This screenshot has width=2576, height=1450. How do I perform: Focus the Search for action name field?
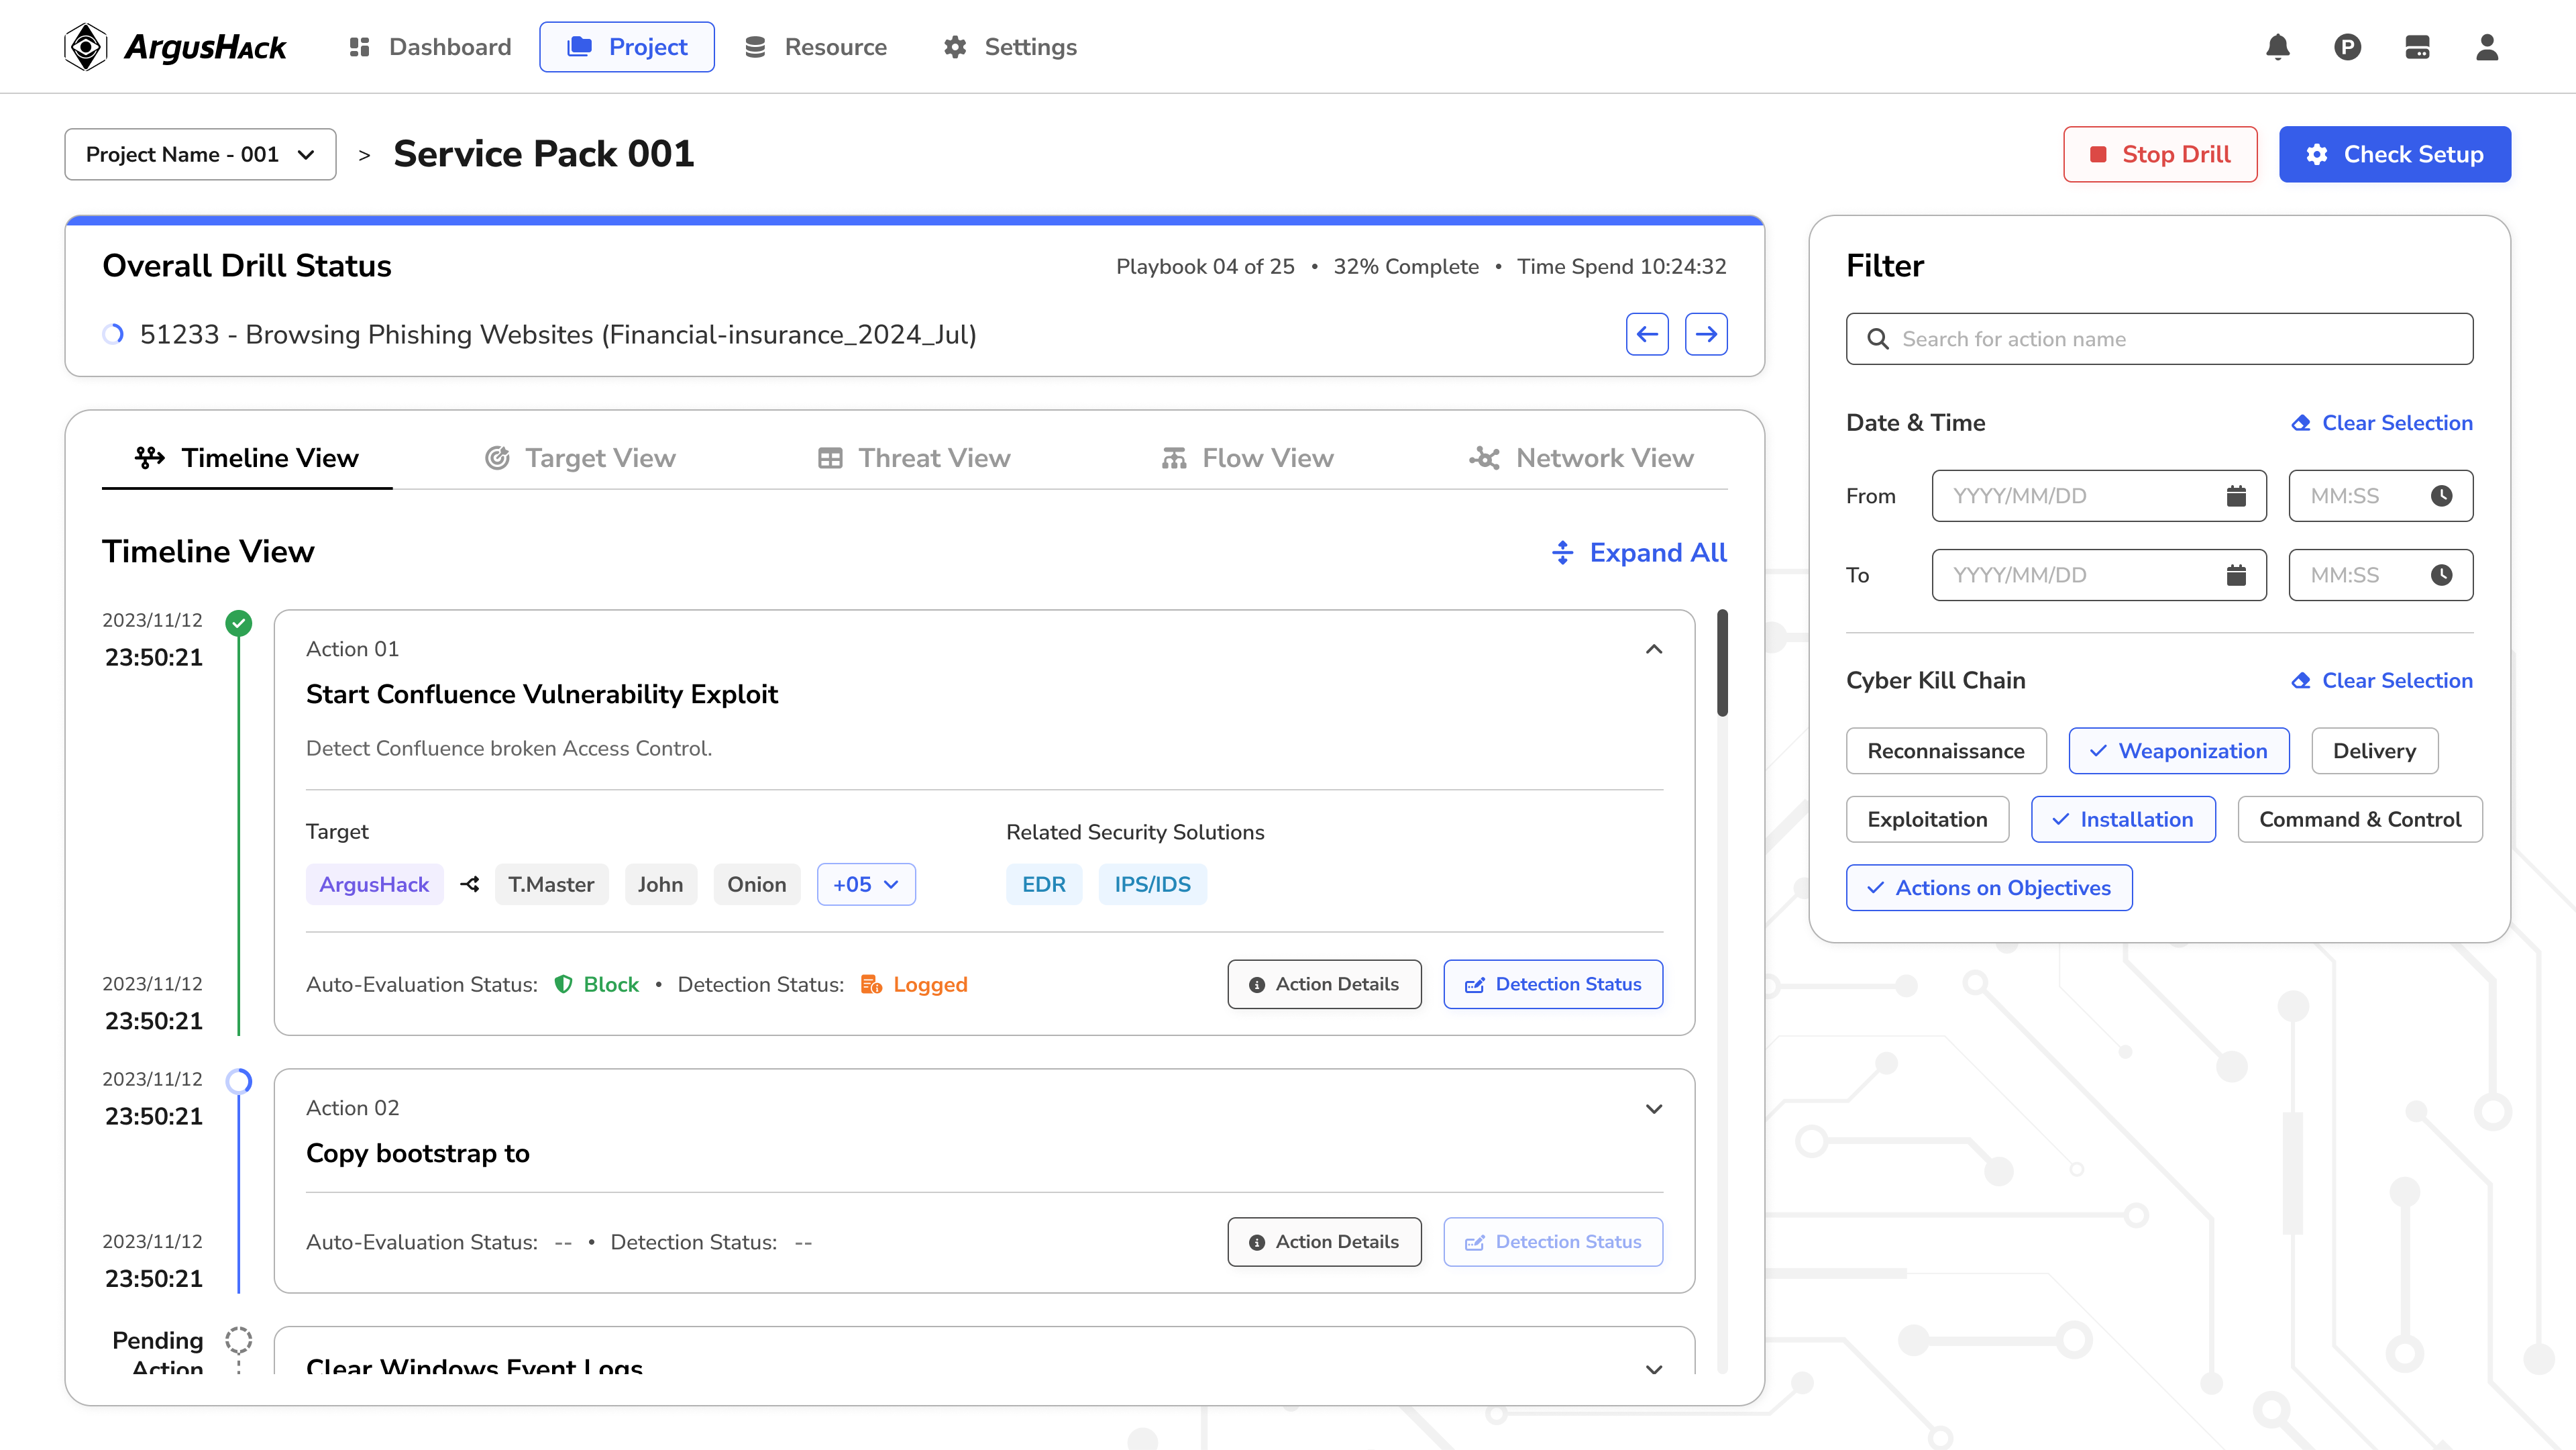(2160, 339)
